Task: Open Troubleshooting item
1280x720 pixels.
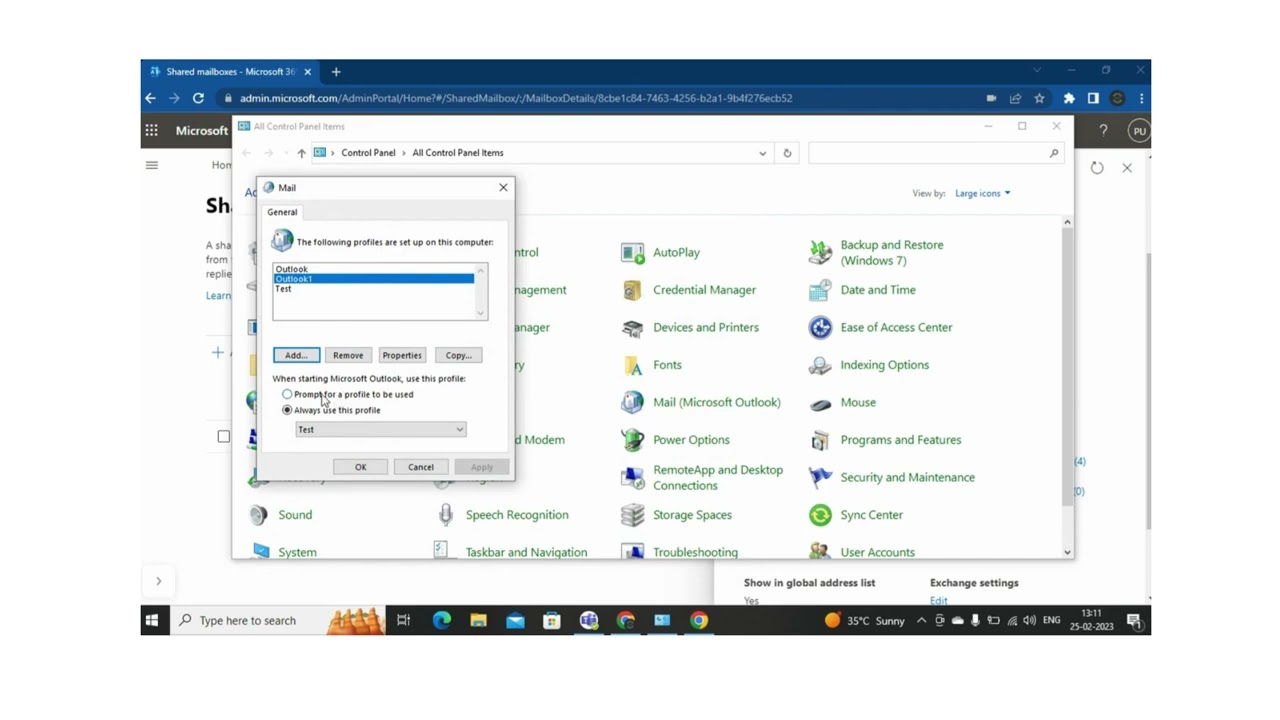Action: pos(679,552)
